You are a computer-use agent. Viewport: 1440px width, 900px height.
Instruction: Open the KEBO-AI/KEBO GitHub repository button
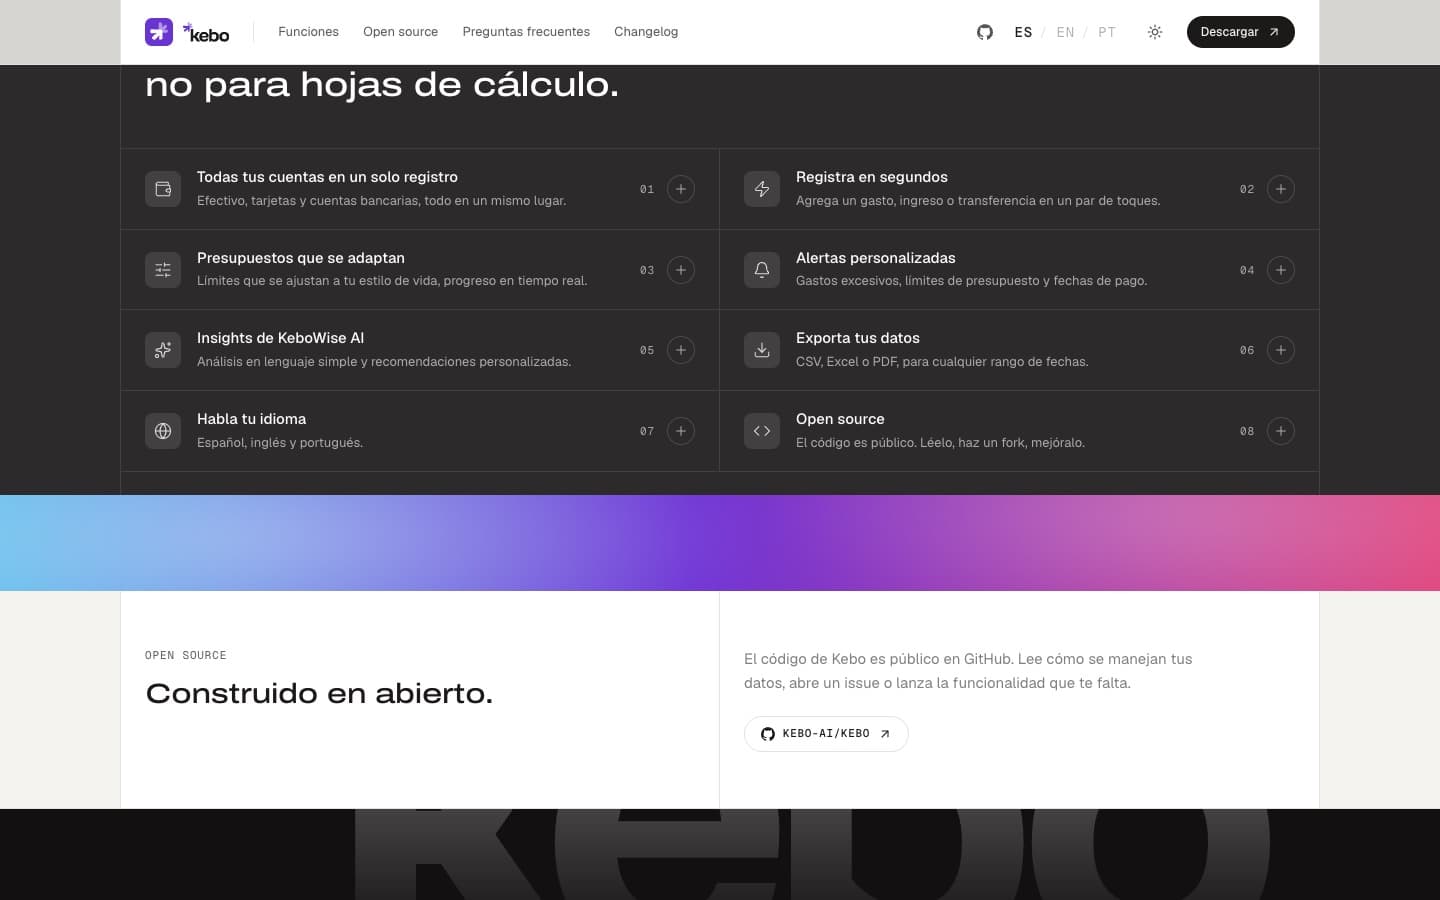(x=826, y=734)
